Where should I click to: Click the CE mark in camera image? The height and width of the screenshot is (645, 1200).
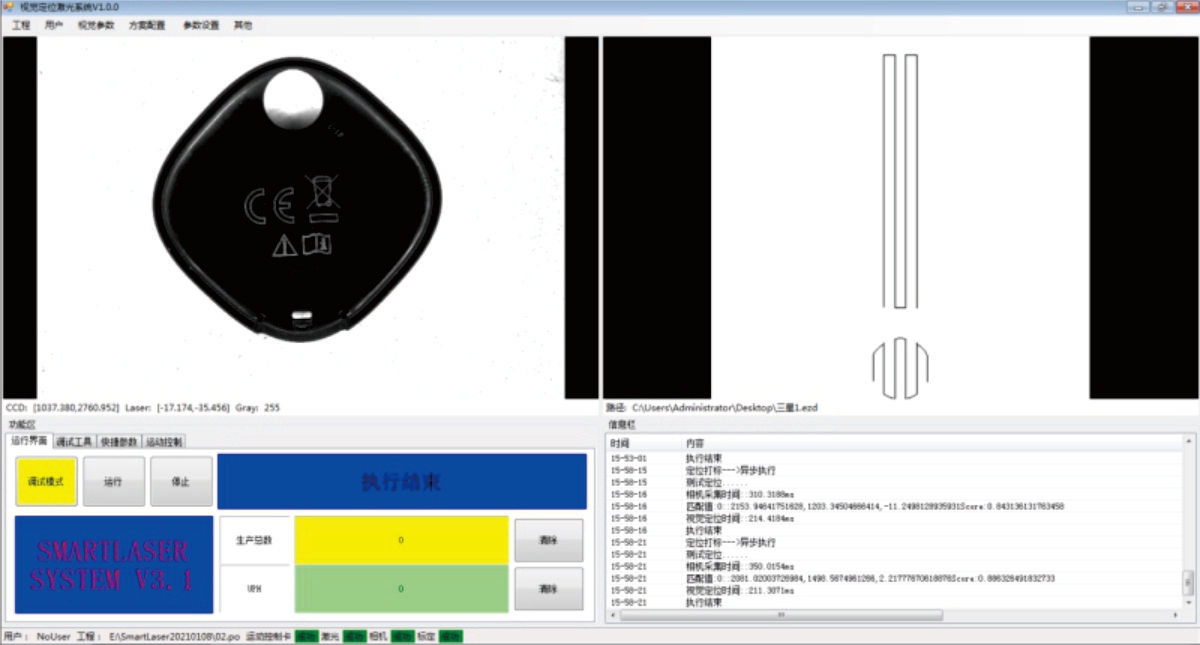point(268,206)
